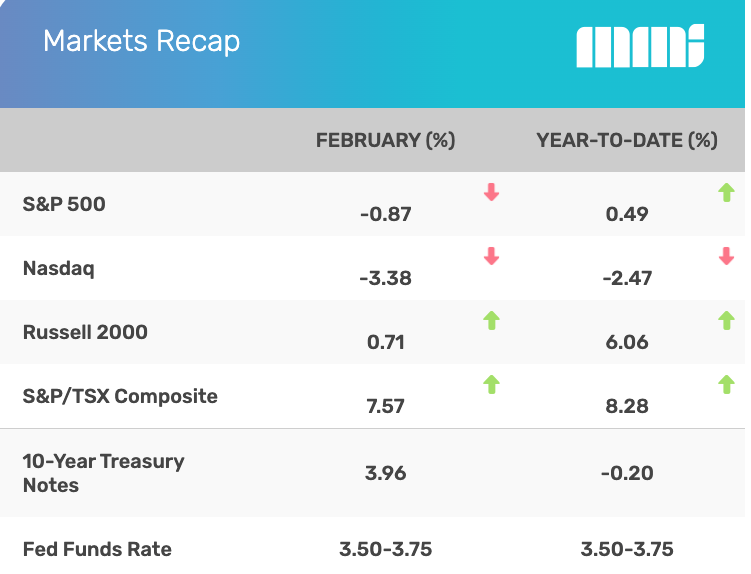Click the red down arrow for S&P 500 February
The width and height of the screenshot is (751, 574).
click(x=491, y=192)
